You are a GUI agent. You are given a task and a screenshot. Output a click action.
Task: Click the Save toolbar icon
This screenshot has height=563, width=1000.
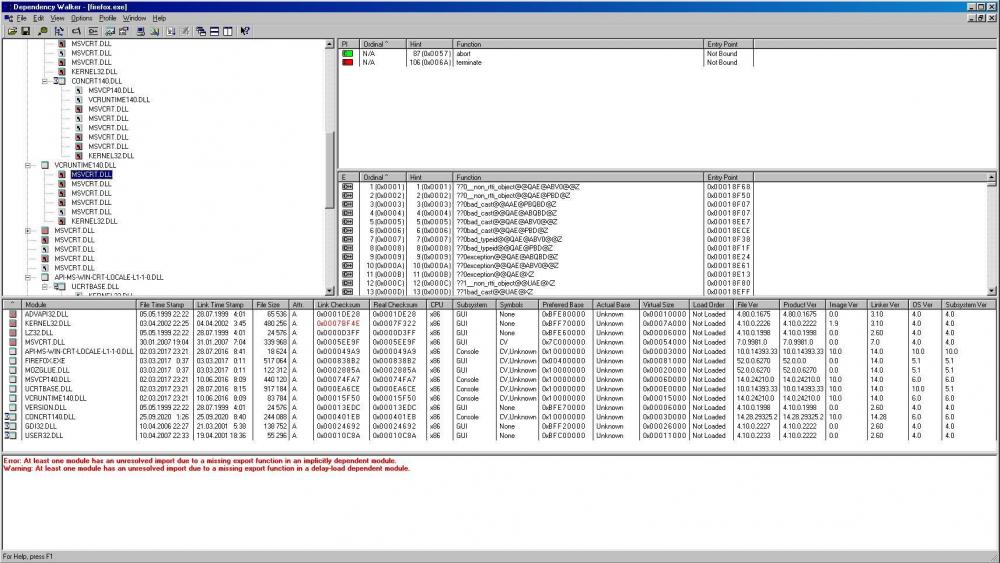point(25,31)
